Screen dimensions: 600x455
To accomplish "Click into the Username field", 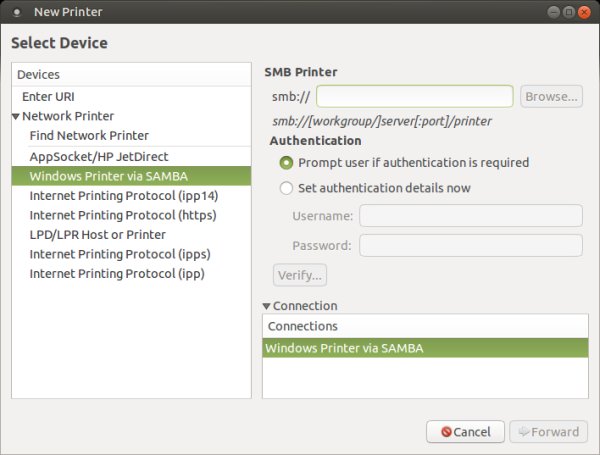I will point(471,216).
